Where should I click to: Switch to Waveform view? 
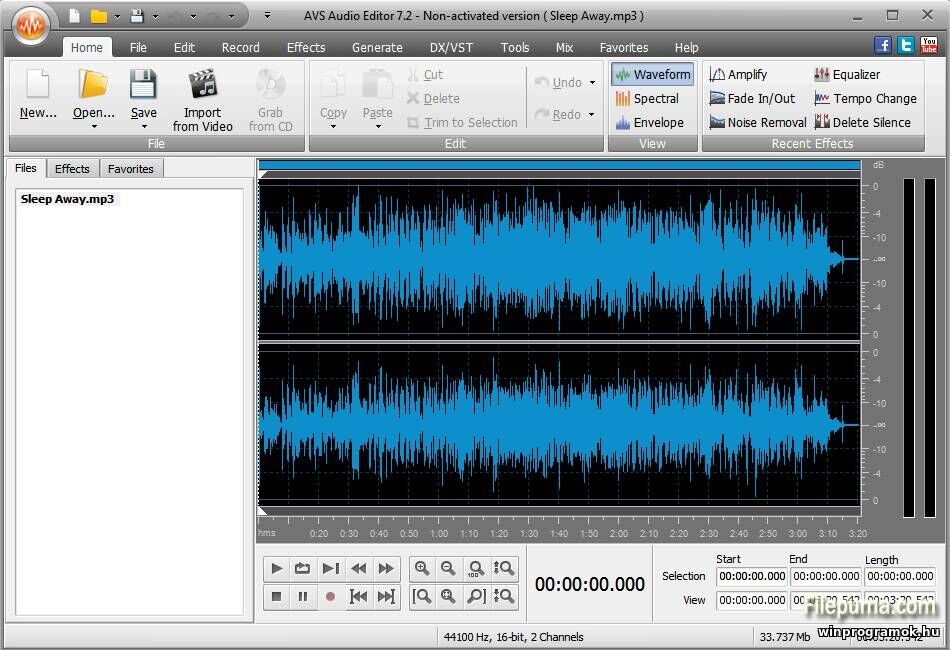[653, 74]
